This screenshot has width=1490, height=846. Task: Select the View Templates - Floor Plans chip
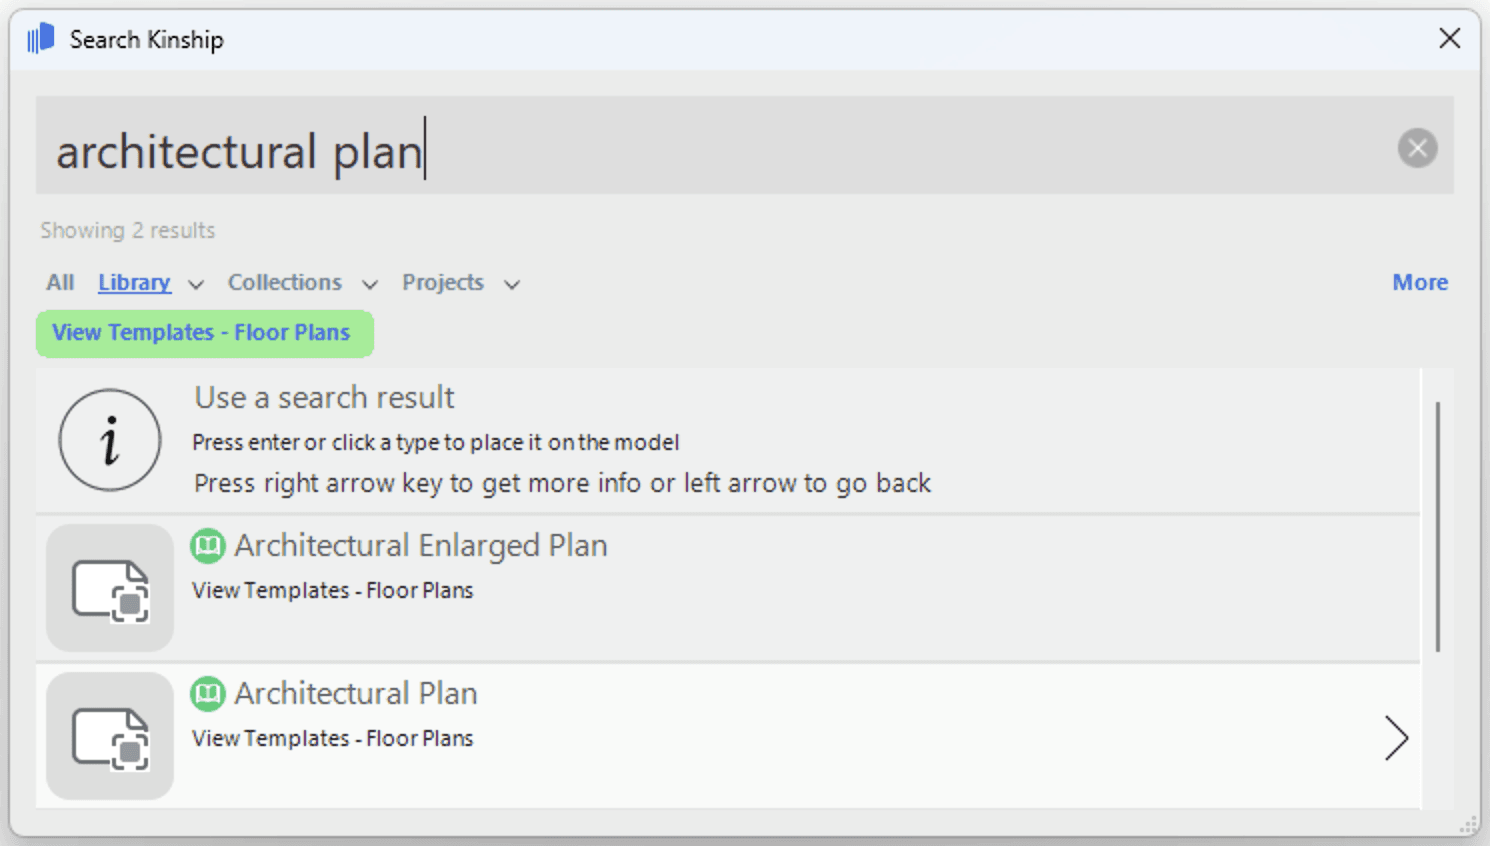(x=204, y=333)
